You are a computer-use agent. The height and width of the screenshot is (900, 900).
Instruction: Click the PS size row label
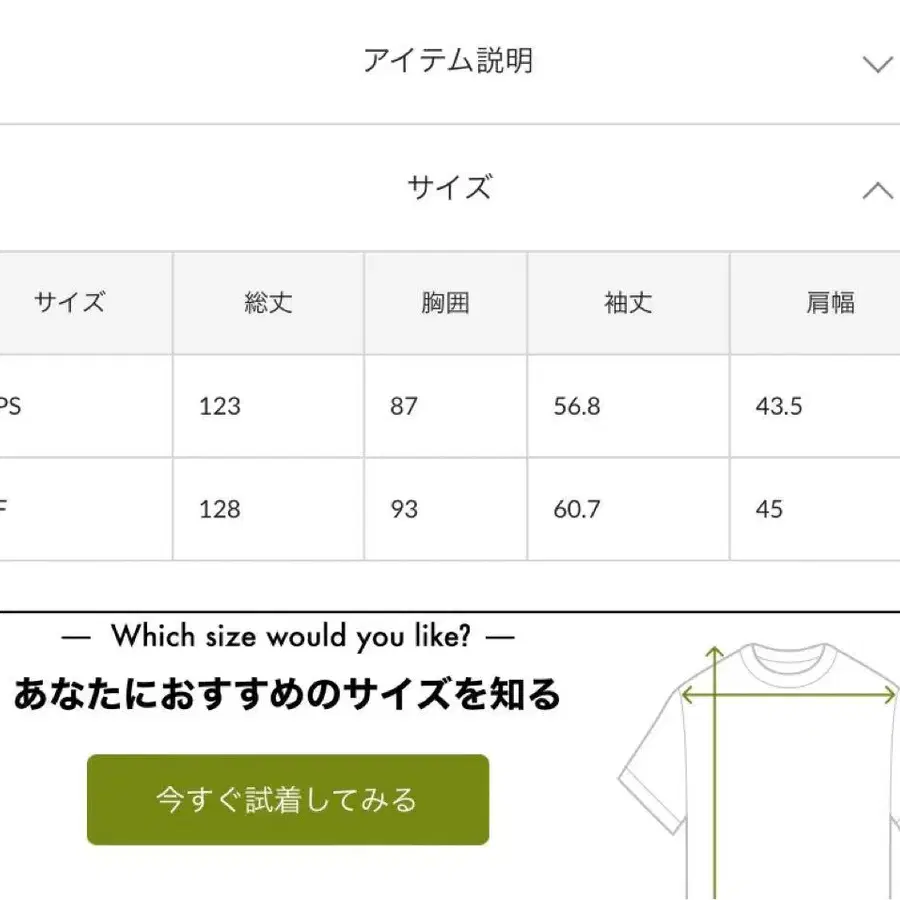click(10, 406)
